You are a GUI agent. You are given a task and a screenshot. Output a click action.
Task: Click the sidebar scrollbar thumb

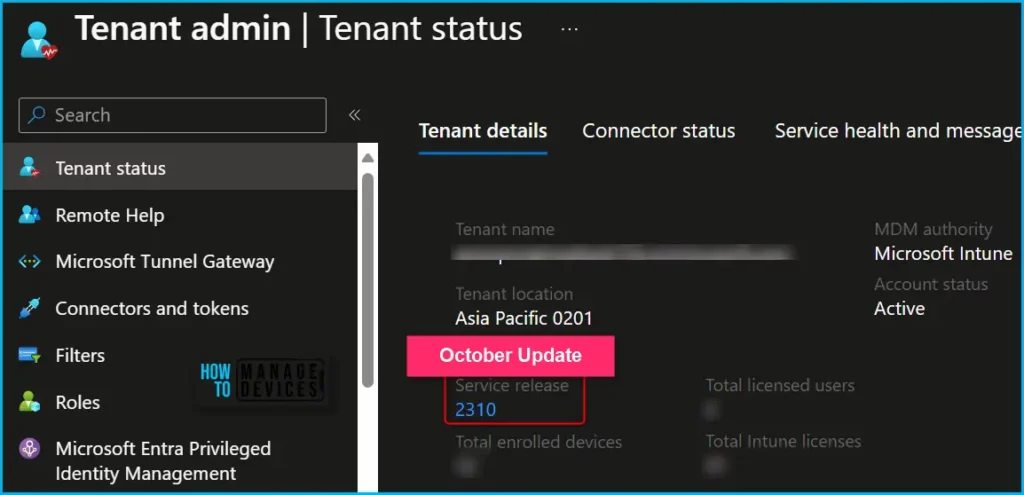pos(368,280)
